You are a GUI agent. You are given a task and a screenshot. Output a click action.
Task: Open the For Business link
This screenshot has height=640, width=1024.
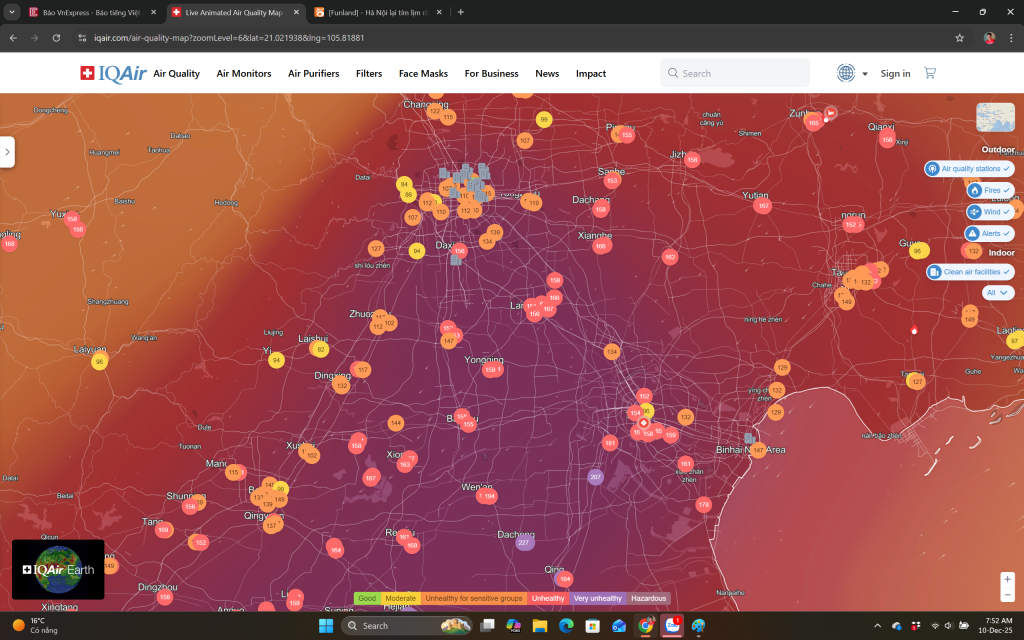pos(491,73)
